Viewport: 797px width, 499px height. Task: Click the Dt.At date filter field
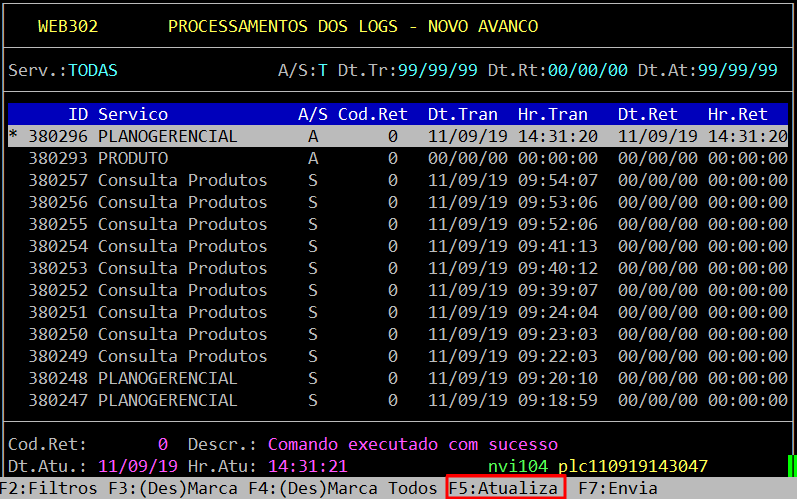(x=737, y=70)
